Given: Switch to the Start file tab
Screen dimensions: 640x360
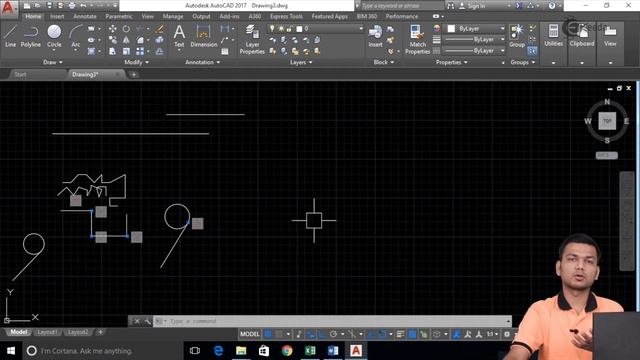Looking at the screenshot, I should click(20, 74).
